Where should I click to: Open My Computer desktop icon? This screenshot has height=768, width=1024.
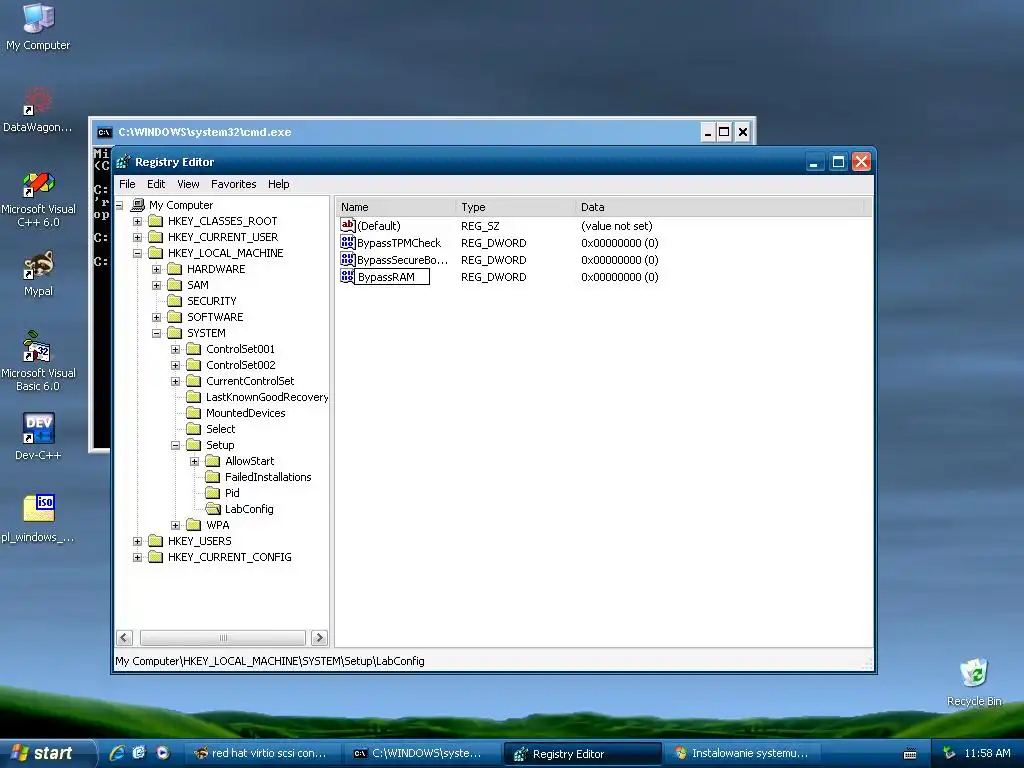38,18
